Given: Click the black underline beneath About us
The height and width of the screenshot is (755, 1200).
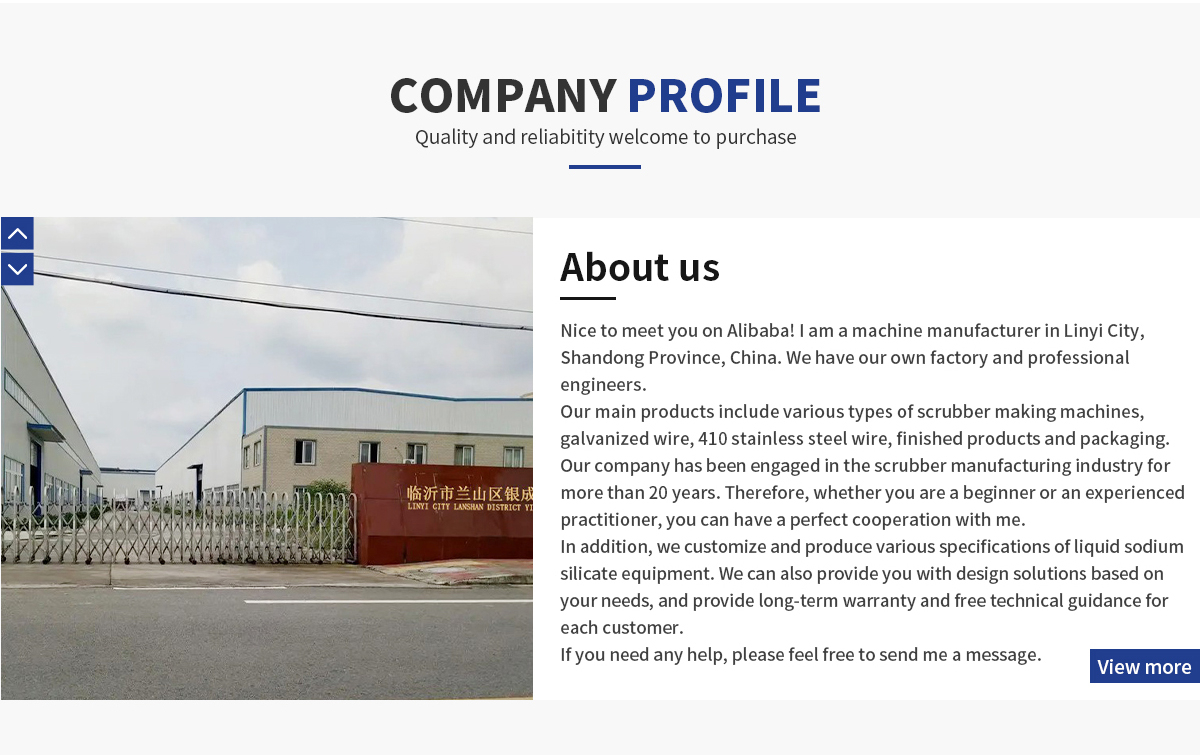Looking at the screenshot, I should point(588,298).
